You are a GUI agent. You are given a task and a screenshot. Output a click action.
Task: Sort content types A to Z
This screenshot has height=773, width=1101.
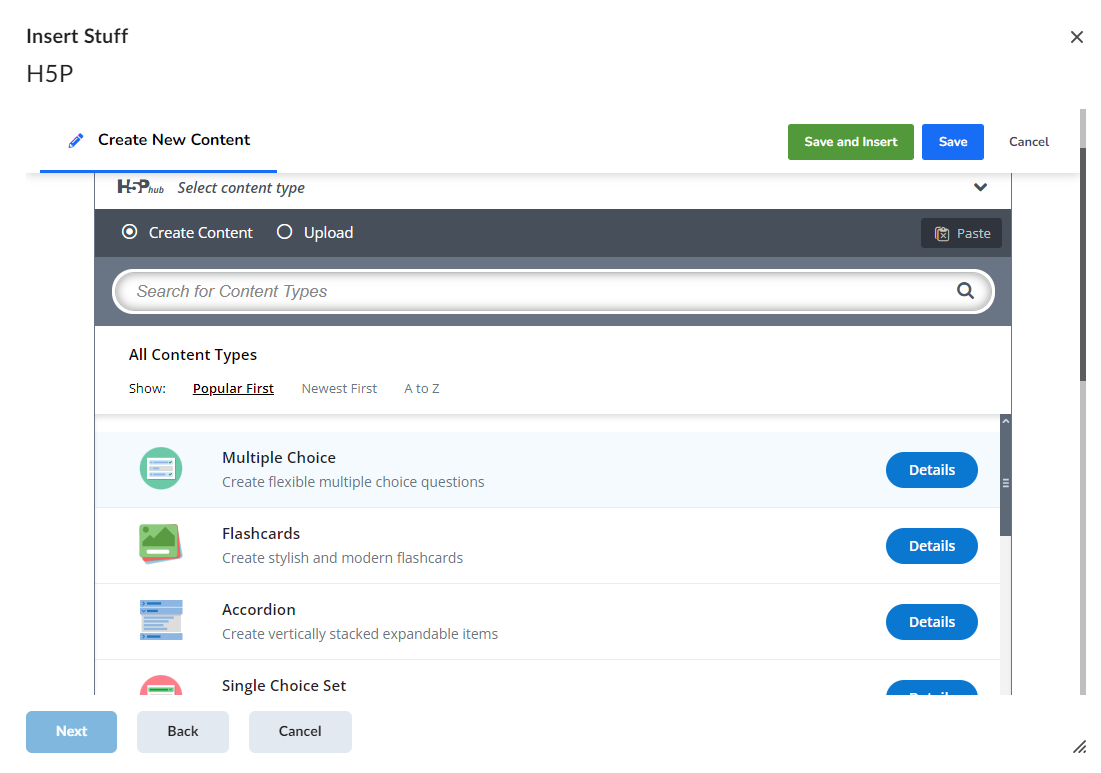[421, 388]
